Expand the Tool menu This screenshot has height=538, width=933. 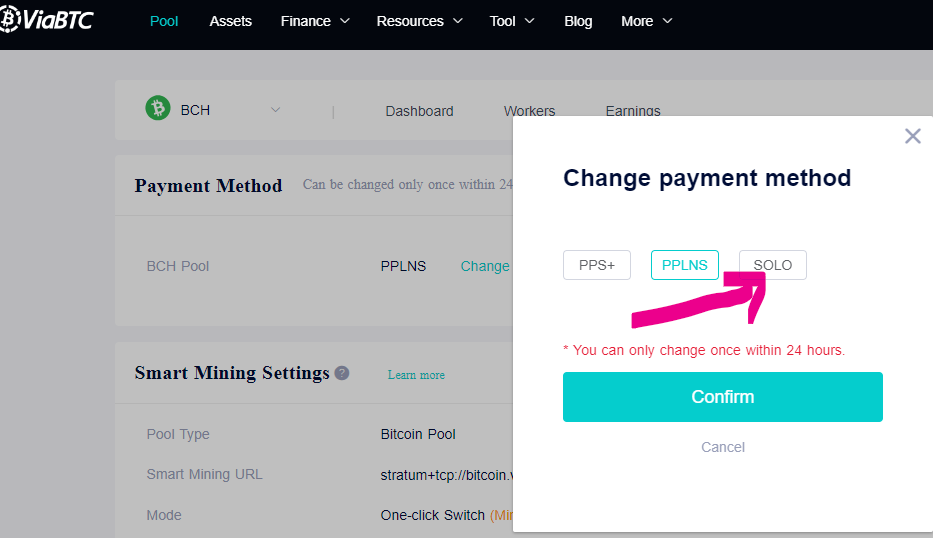512,21
